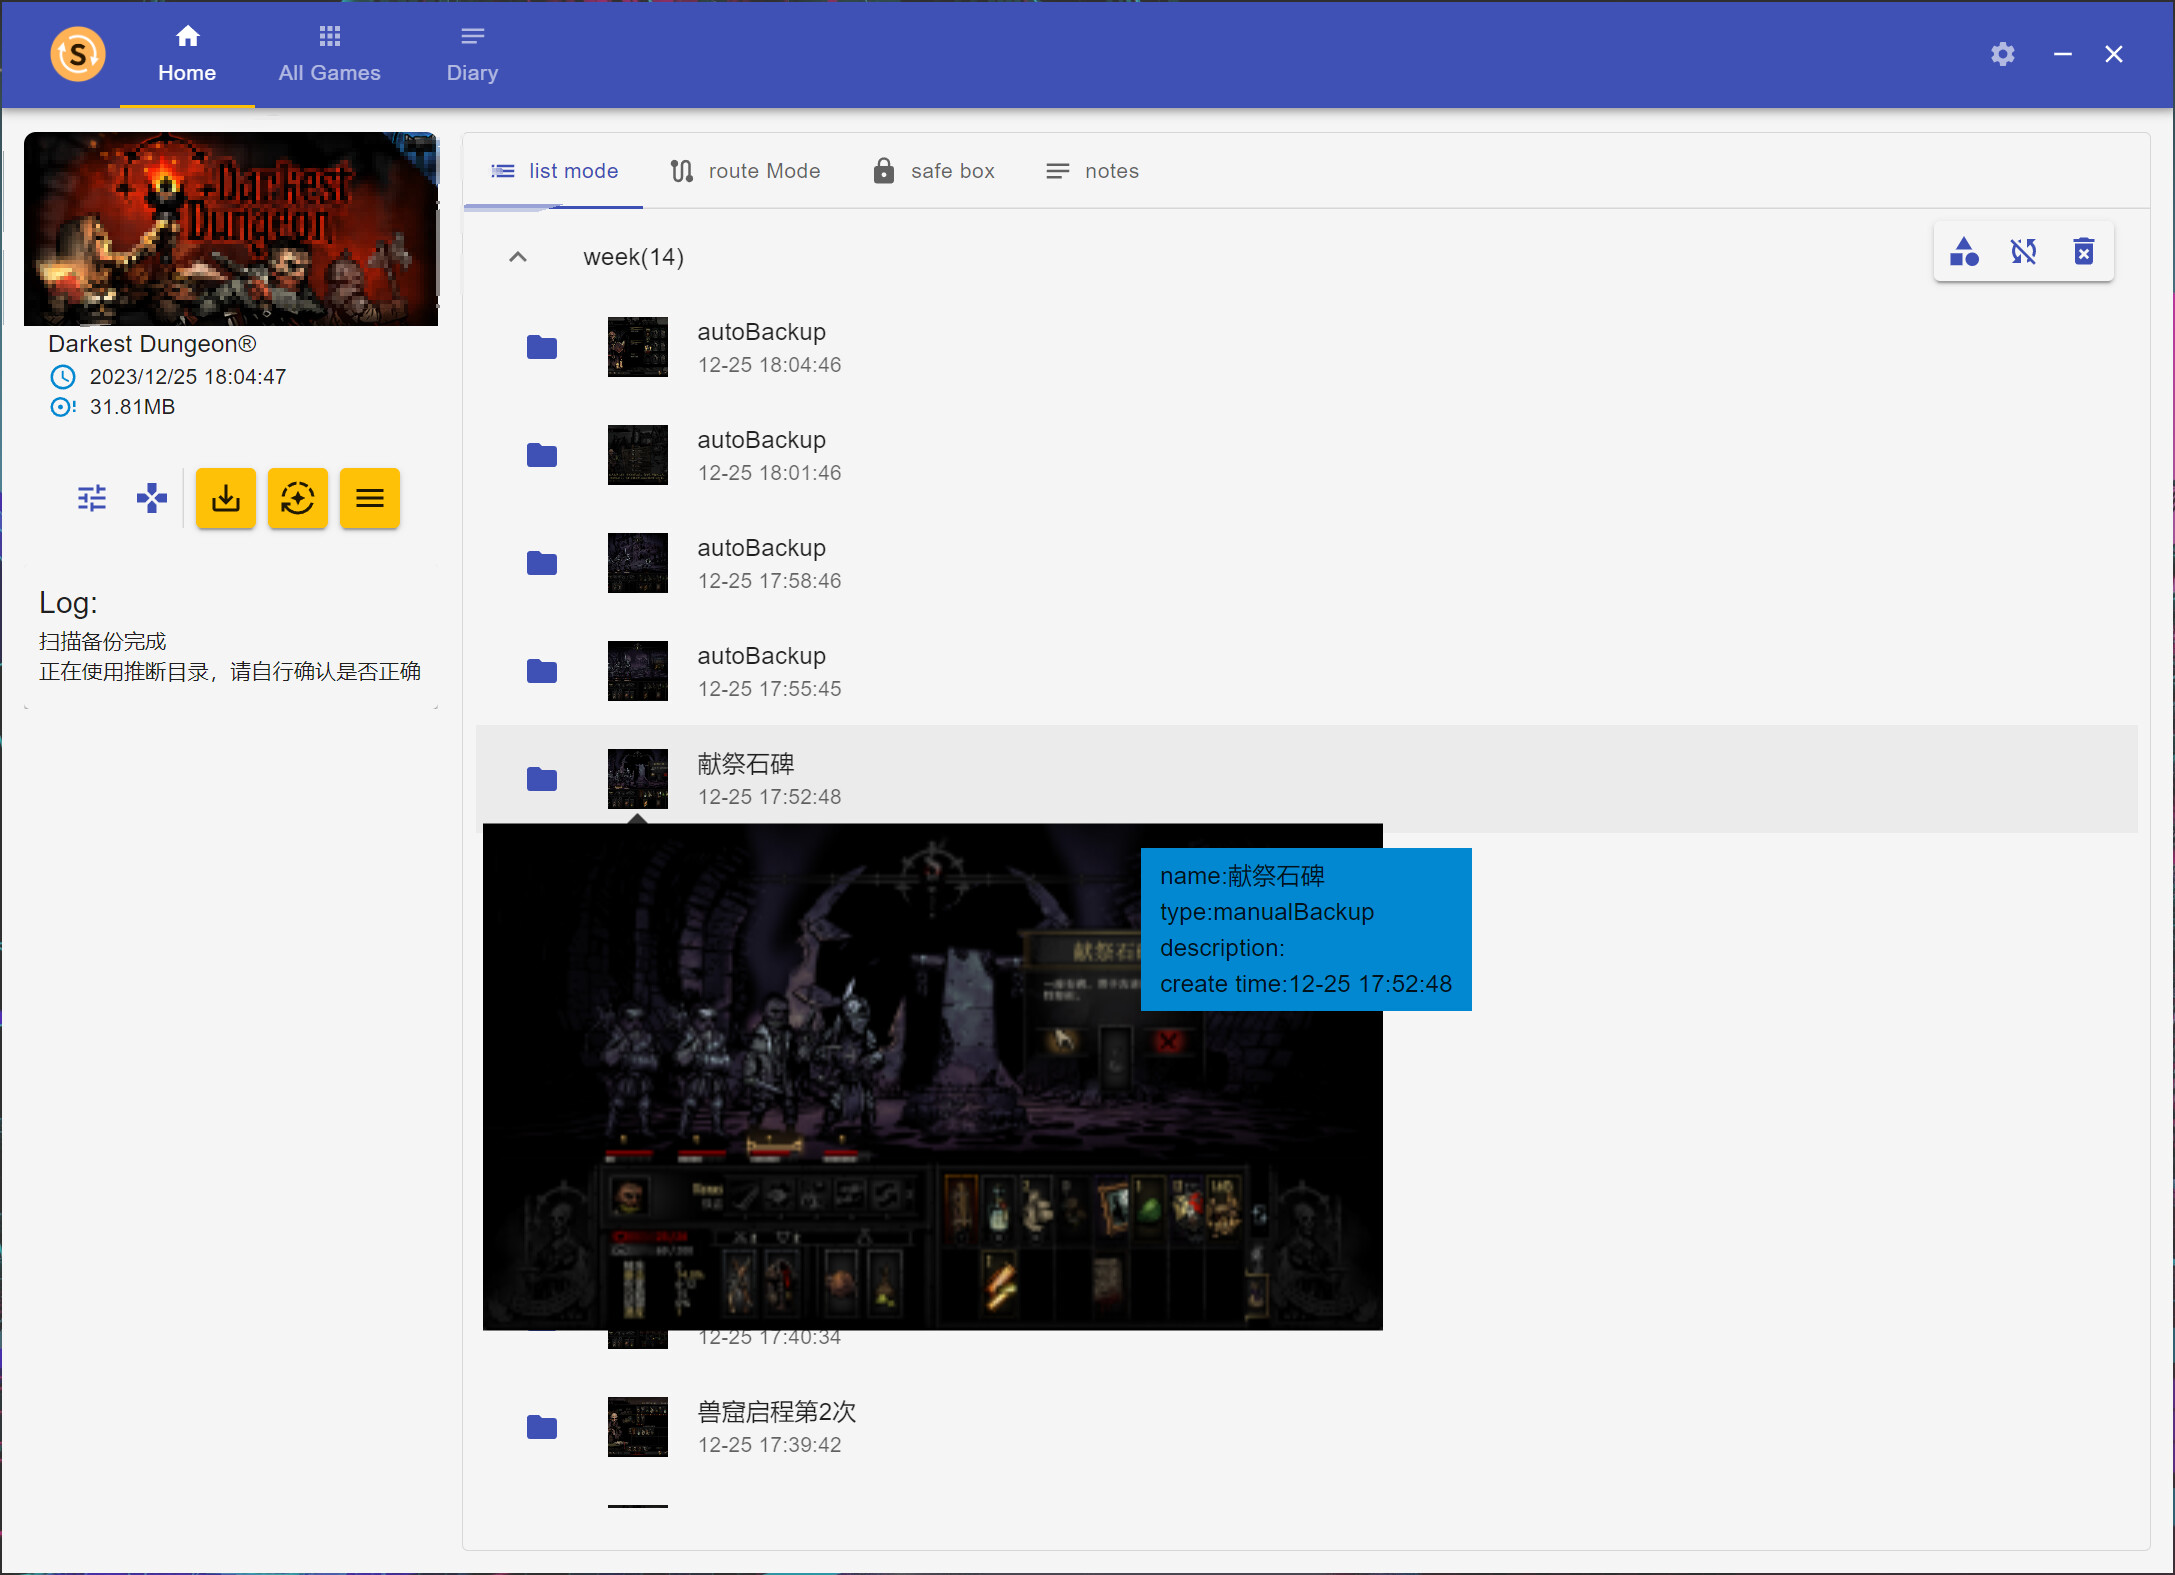The image size is (2175, 1575).
Task: Open the 兽窟启程第2次 backup folder
Action: 541,1427
